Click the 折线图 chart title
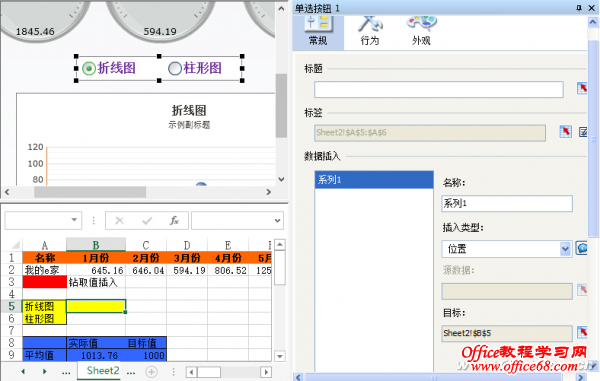Screen dimensions: 600x381 click(x=189, y=110)
